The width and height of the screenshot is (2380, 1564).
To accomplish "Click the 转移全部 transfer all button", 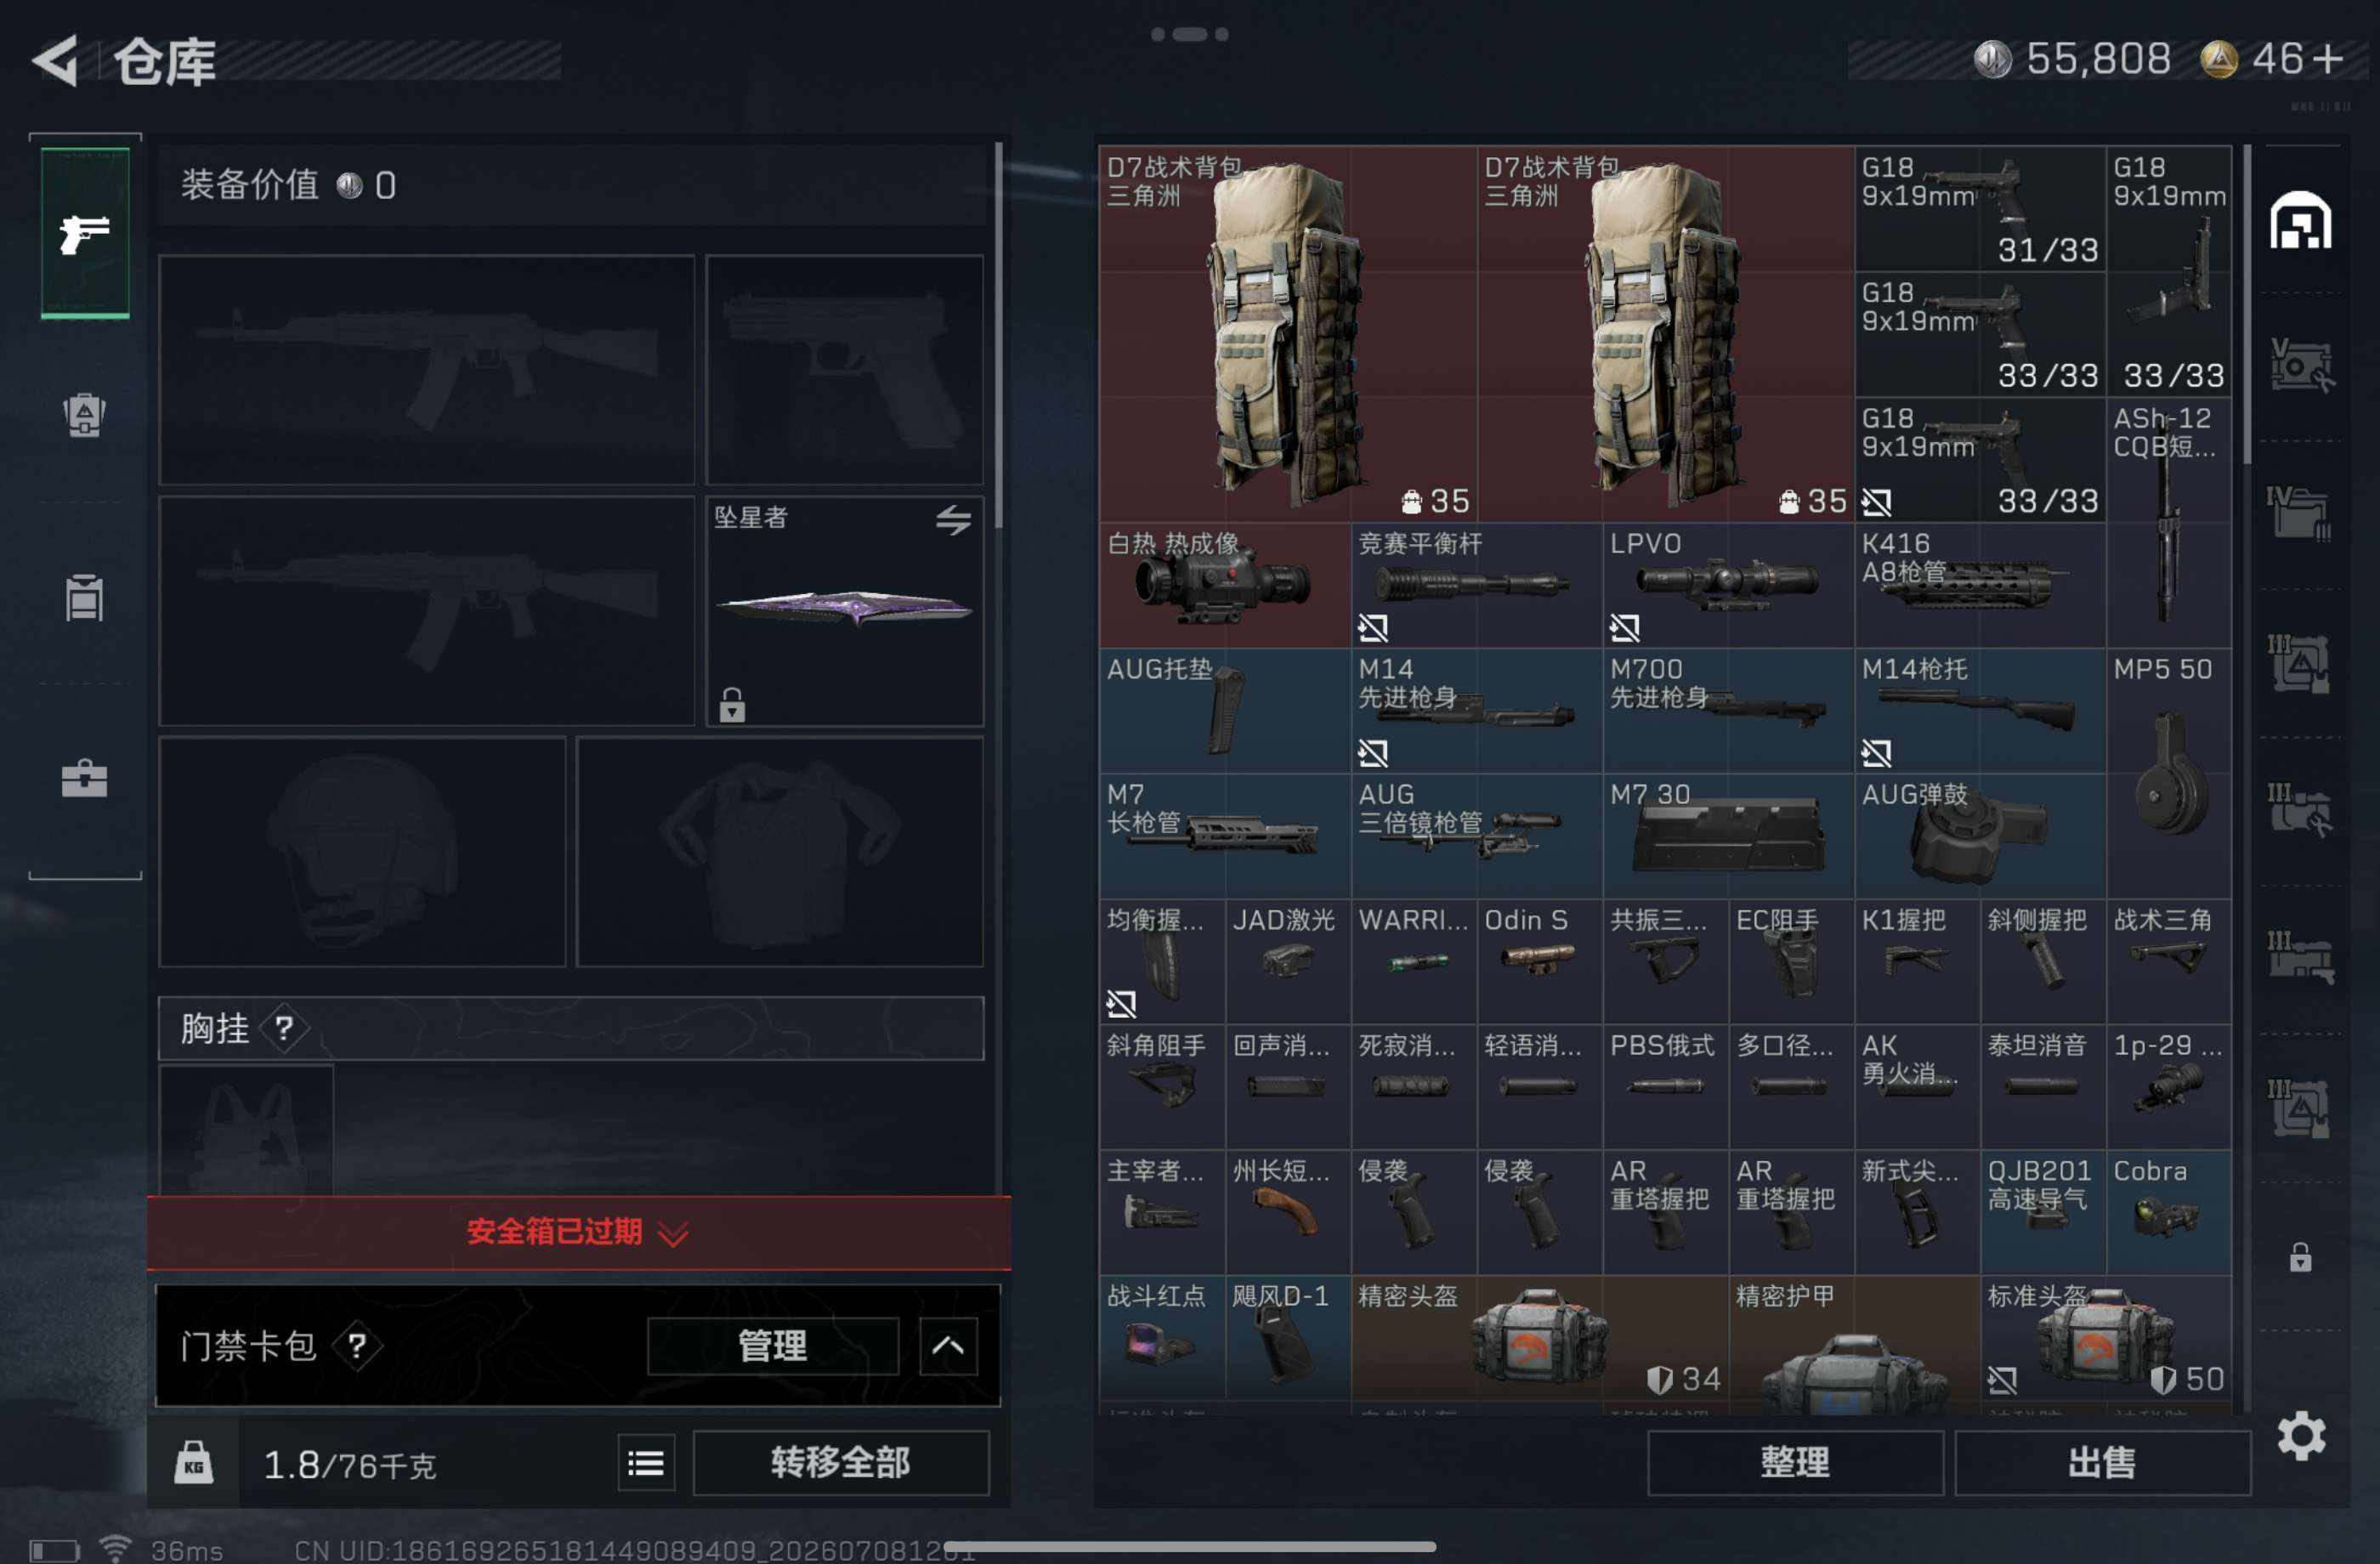I will click(x=840, y=1462).
